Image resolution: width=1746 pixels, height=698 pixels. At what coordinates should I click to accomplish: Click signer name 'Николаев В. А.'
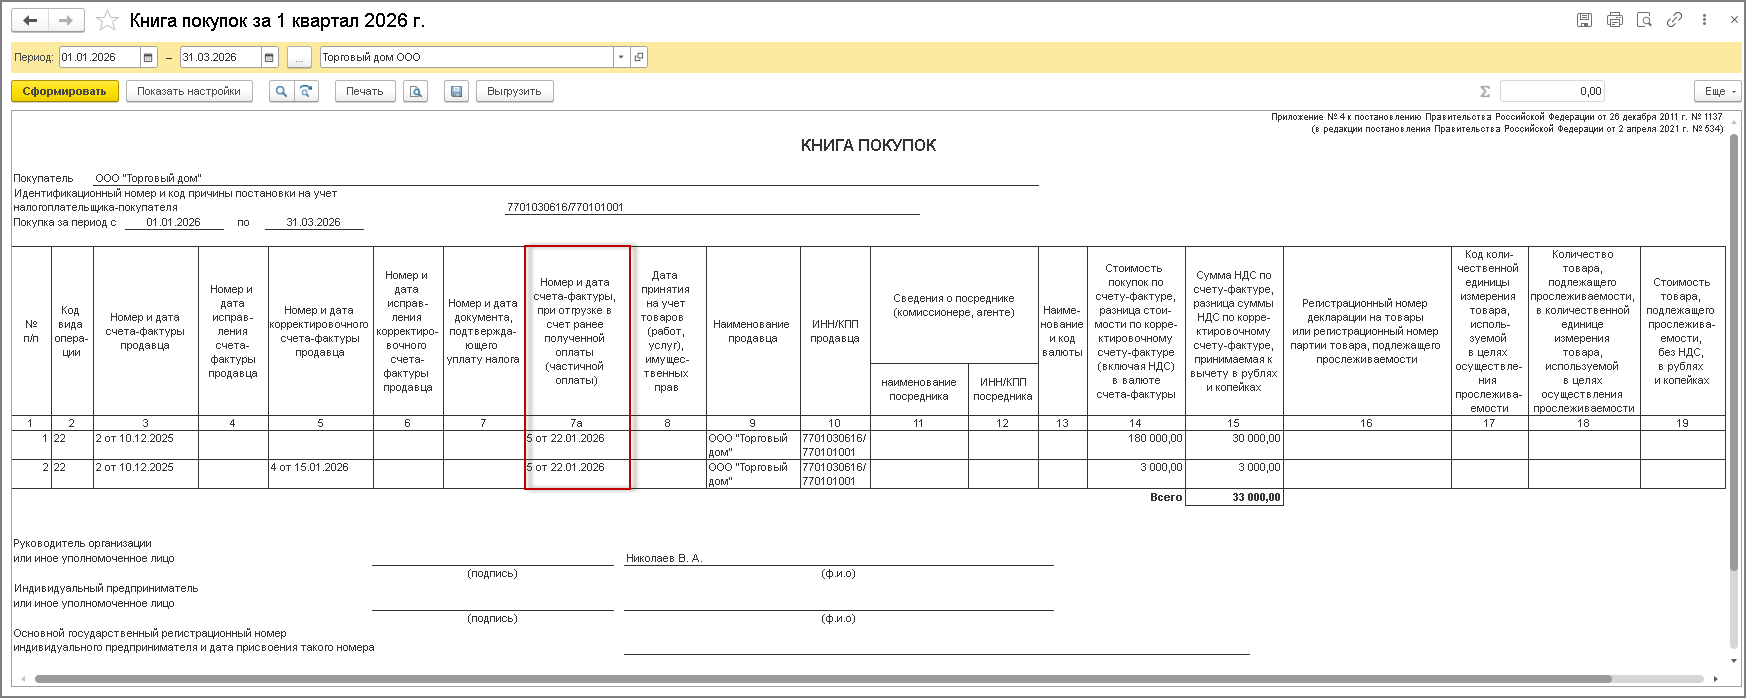tap(664, 558)
